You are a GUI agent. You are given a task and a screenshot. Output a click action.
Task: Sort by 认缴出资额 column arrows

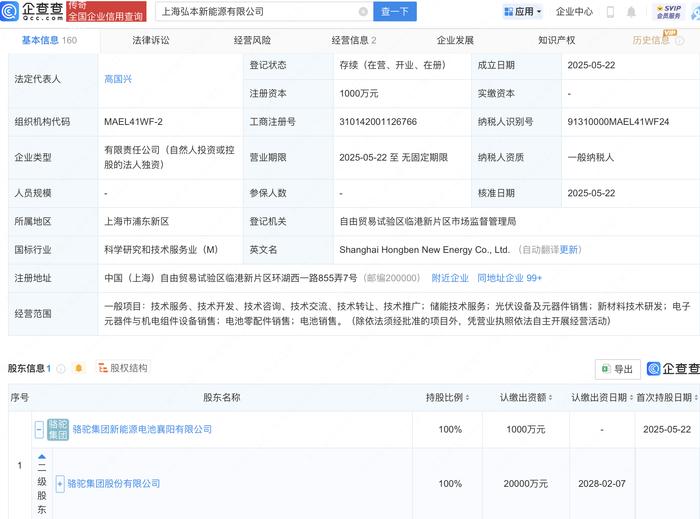(550, 397)
